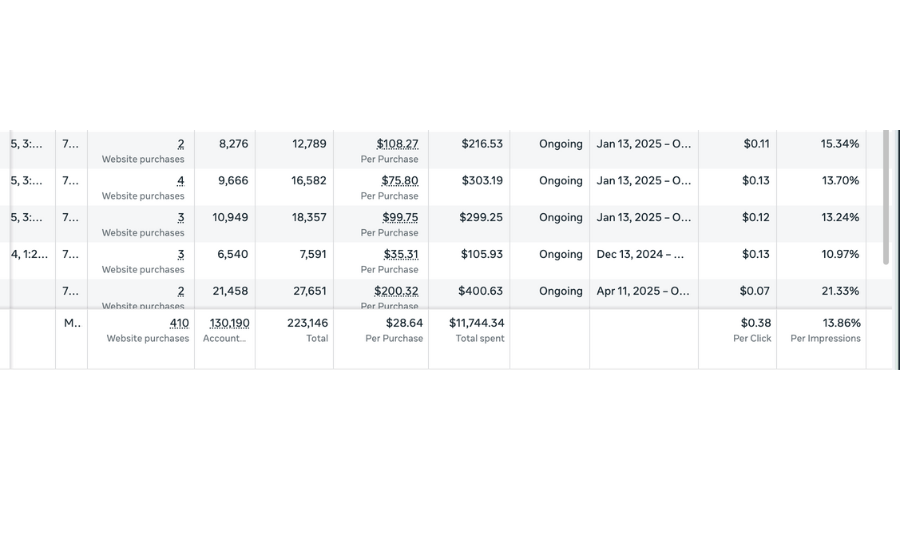Click the Dec 13, 2024 schedule cell
Viewport: 900px width, 546px height.
tap(644, 261)
